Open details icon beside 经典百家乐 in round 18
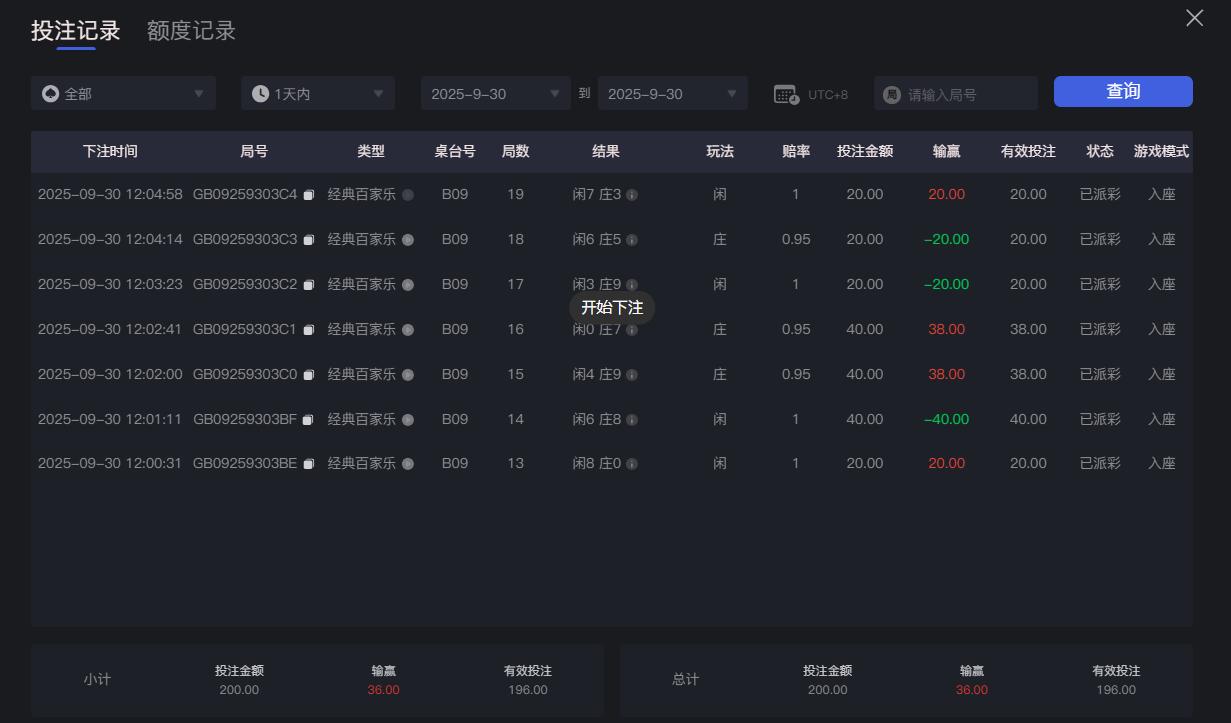Viewport: 1231px width, 723px height. (409, 239)
